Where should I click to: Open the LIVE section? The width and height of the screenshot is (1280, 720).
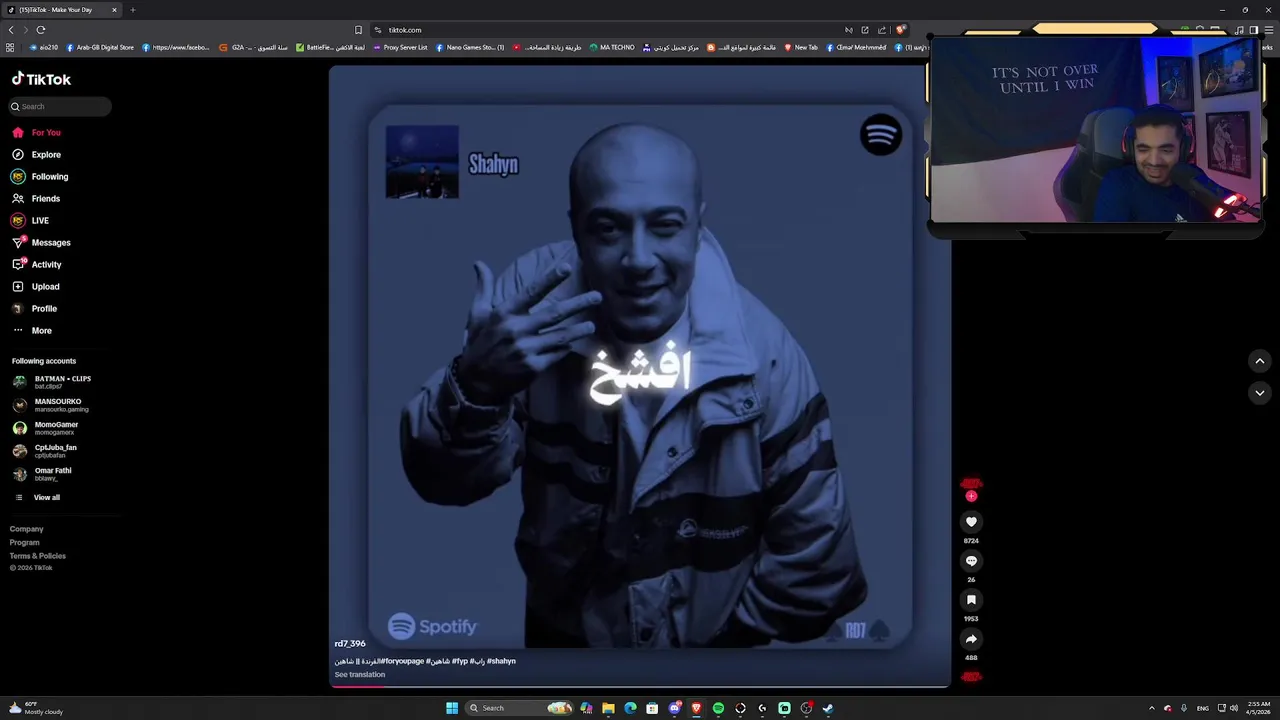[30, 221]
